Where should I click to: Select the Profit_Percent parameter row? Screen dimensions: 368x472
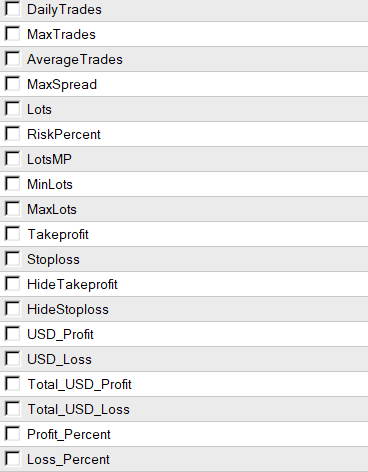[184, 434]
